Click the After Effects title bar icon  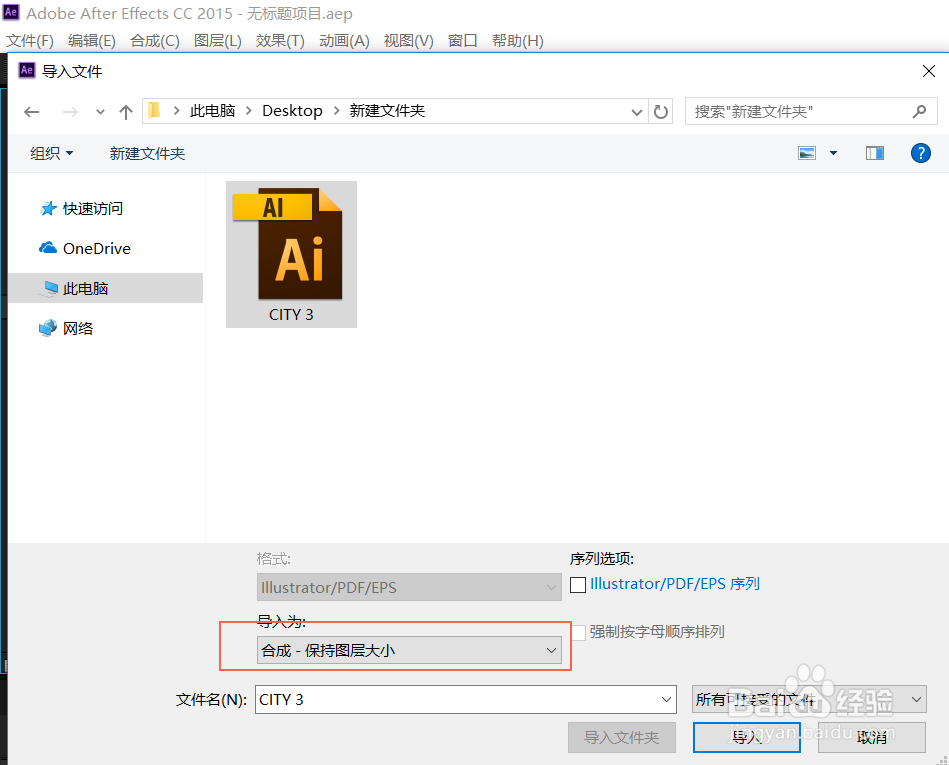(11, 12)
